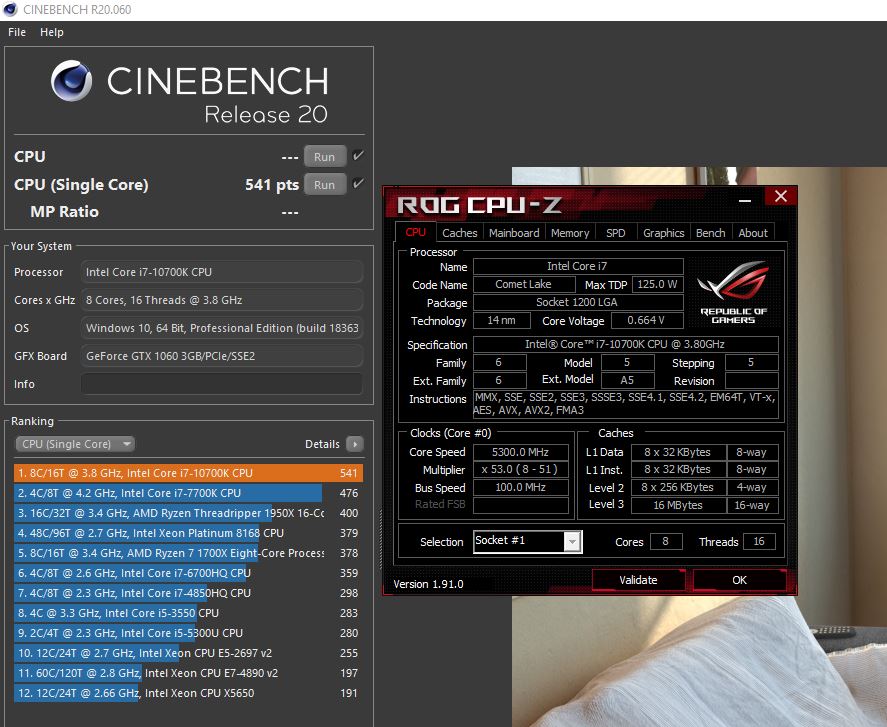Viewport: 887px width, 727px height.
Task: Select the Intel Core i7-6700HQ ranking row
Action: point(188,573)
